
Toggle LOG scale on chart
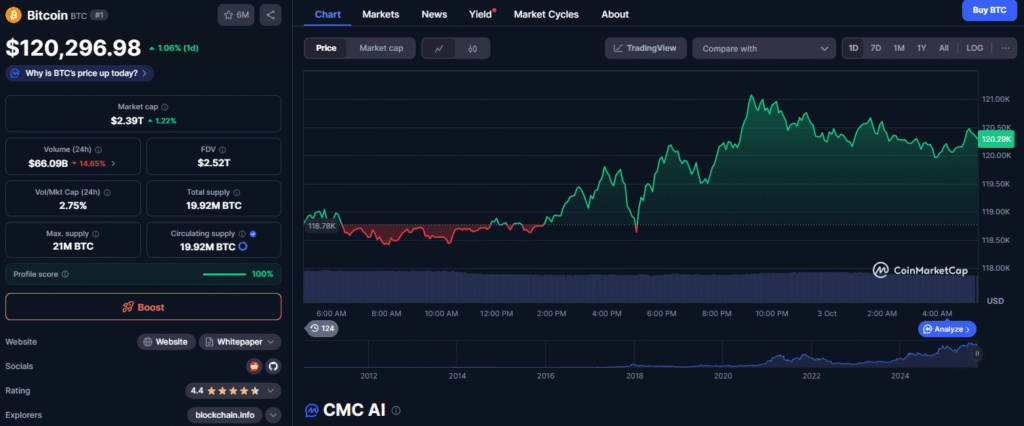coord(974,48)
